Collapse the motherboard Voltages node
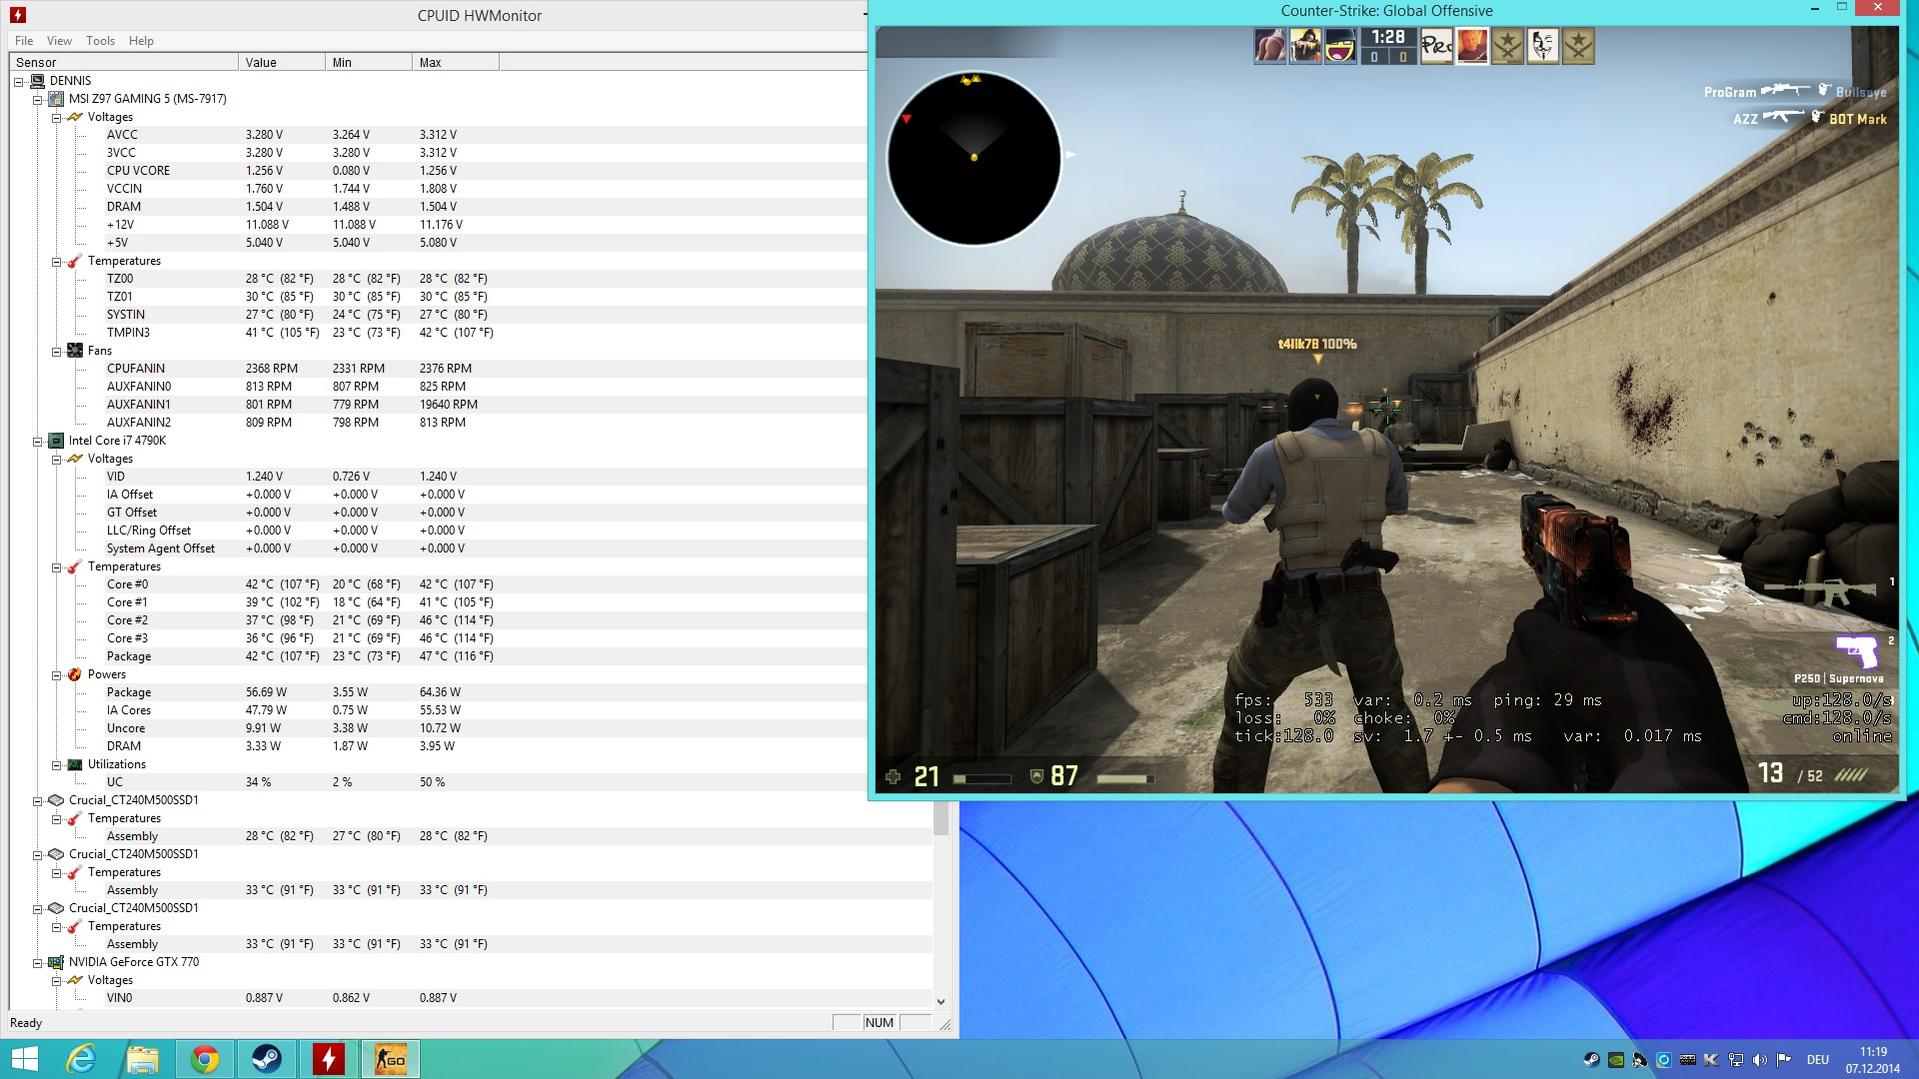The image size is (1919, 1079). (57, 117)
